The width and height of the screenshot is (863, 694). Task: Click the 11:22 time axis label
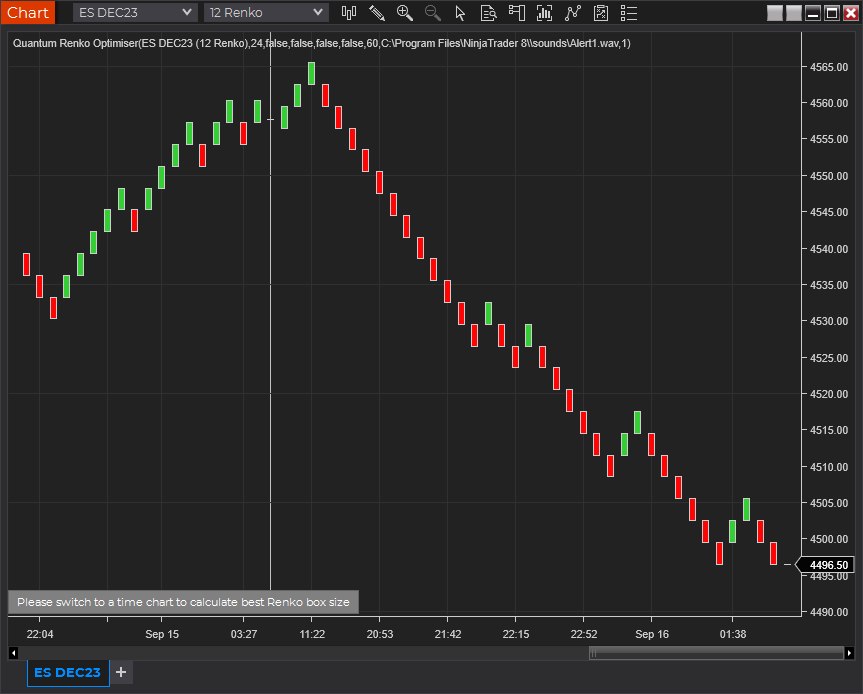tap(312, 634)
